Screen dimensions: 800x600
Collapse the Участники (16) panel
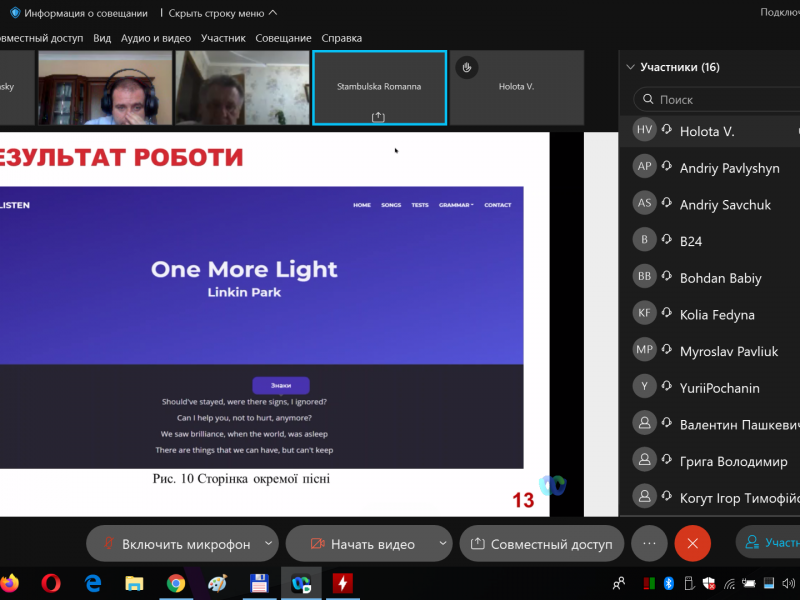click(630, 68)
